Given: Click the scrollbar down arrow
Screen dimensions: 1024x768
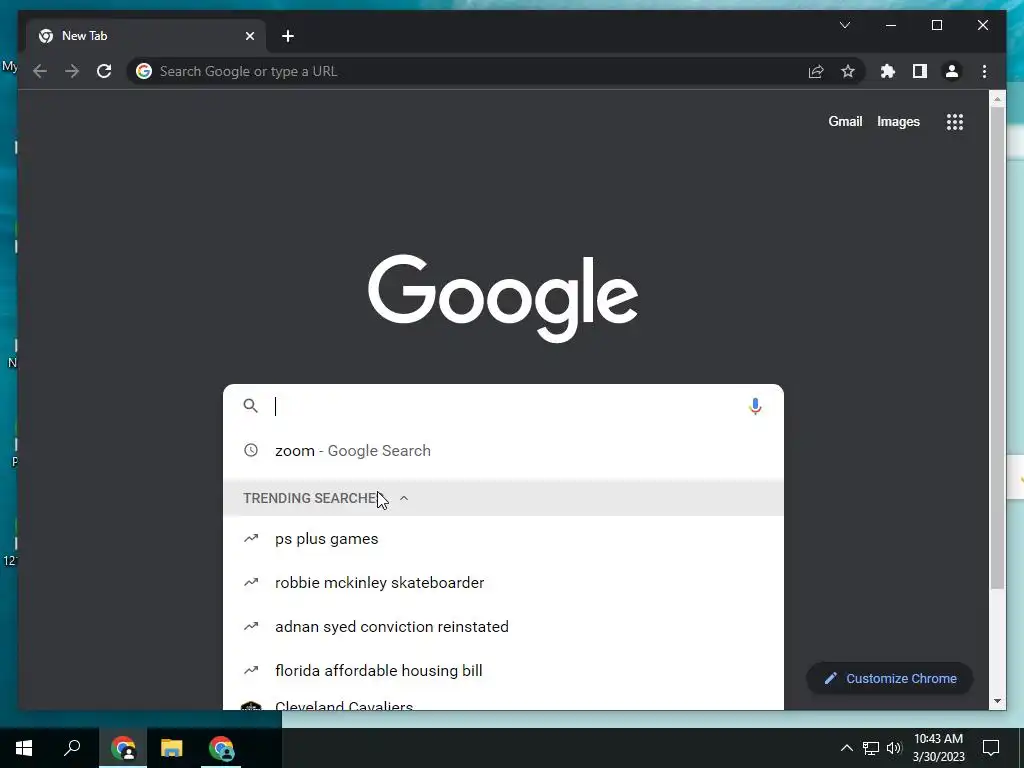Looking at the screenshot, I should (x=997, y=701).
